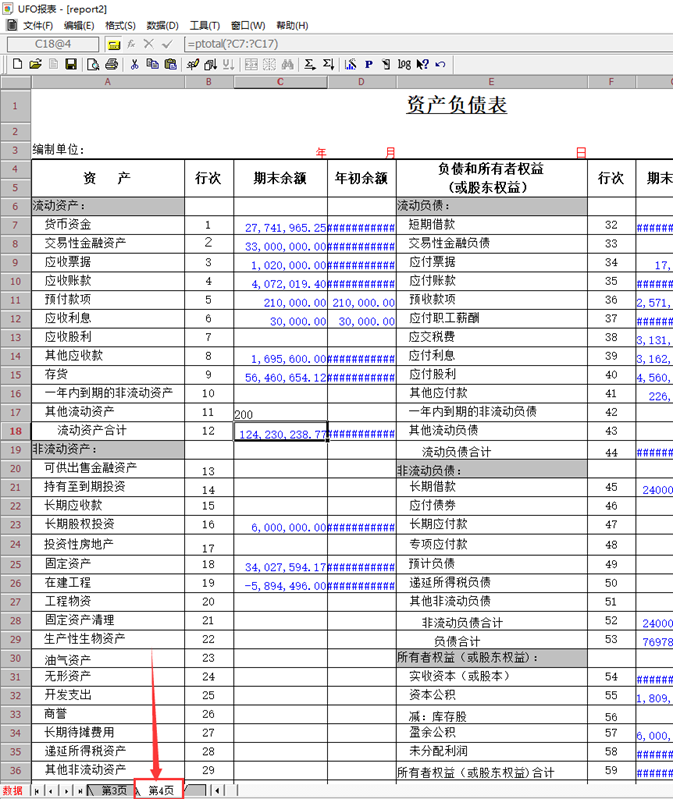Cancel formula entry with the X button
Viewport: 673px width, 799px height.
point(149,44)
